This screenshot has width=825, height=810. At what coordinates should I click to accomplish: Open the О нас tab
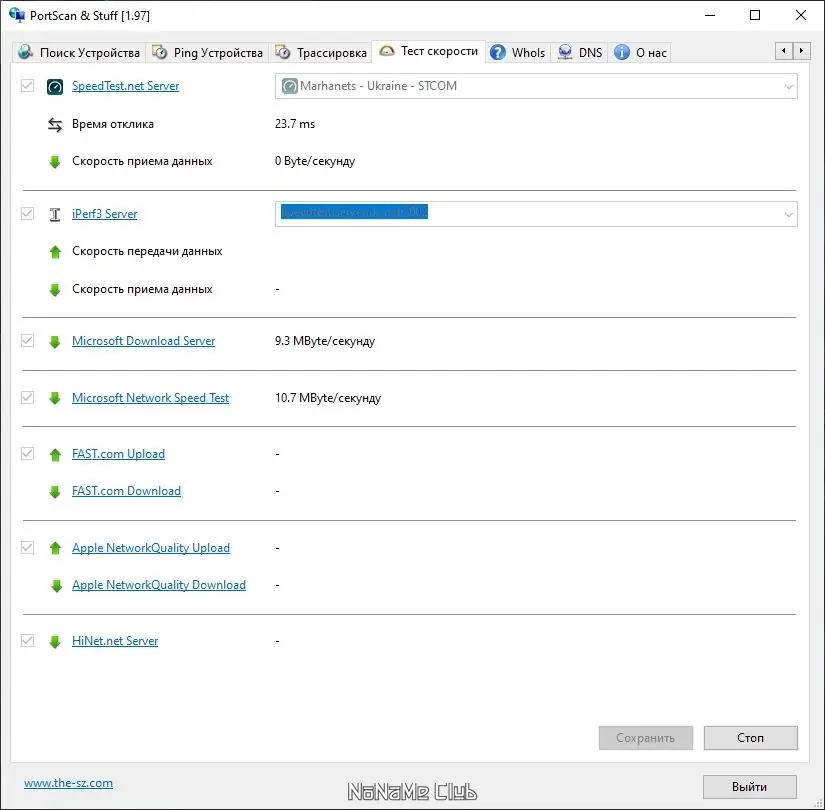[640, 53]
